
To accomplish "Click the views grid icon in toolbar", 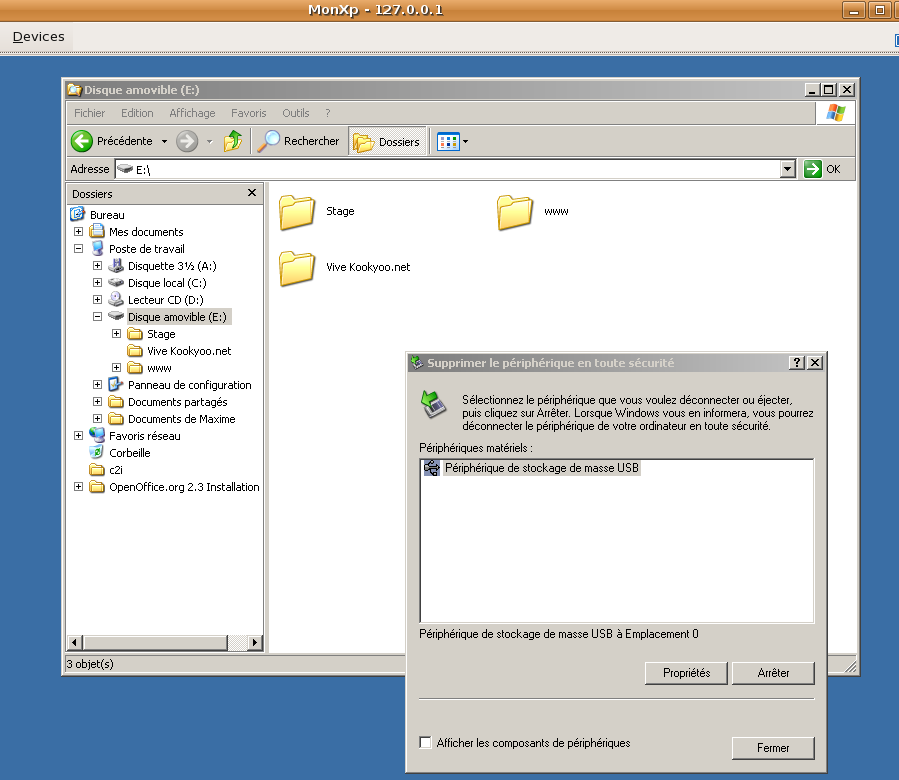I will coord(448,141).
